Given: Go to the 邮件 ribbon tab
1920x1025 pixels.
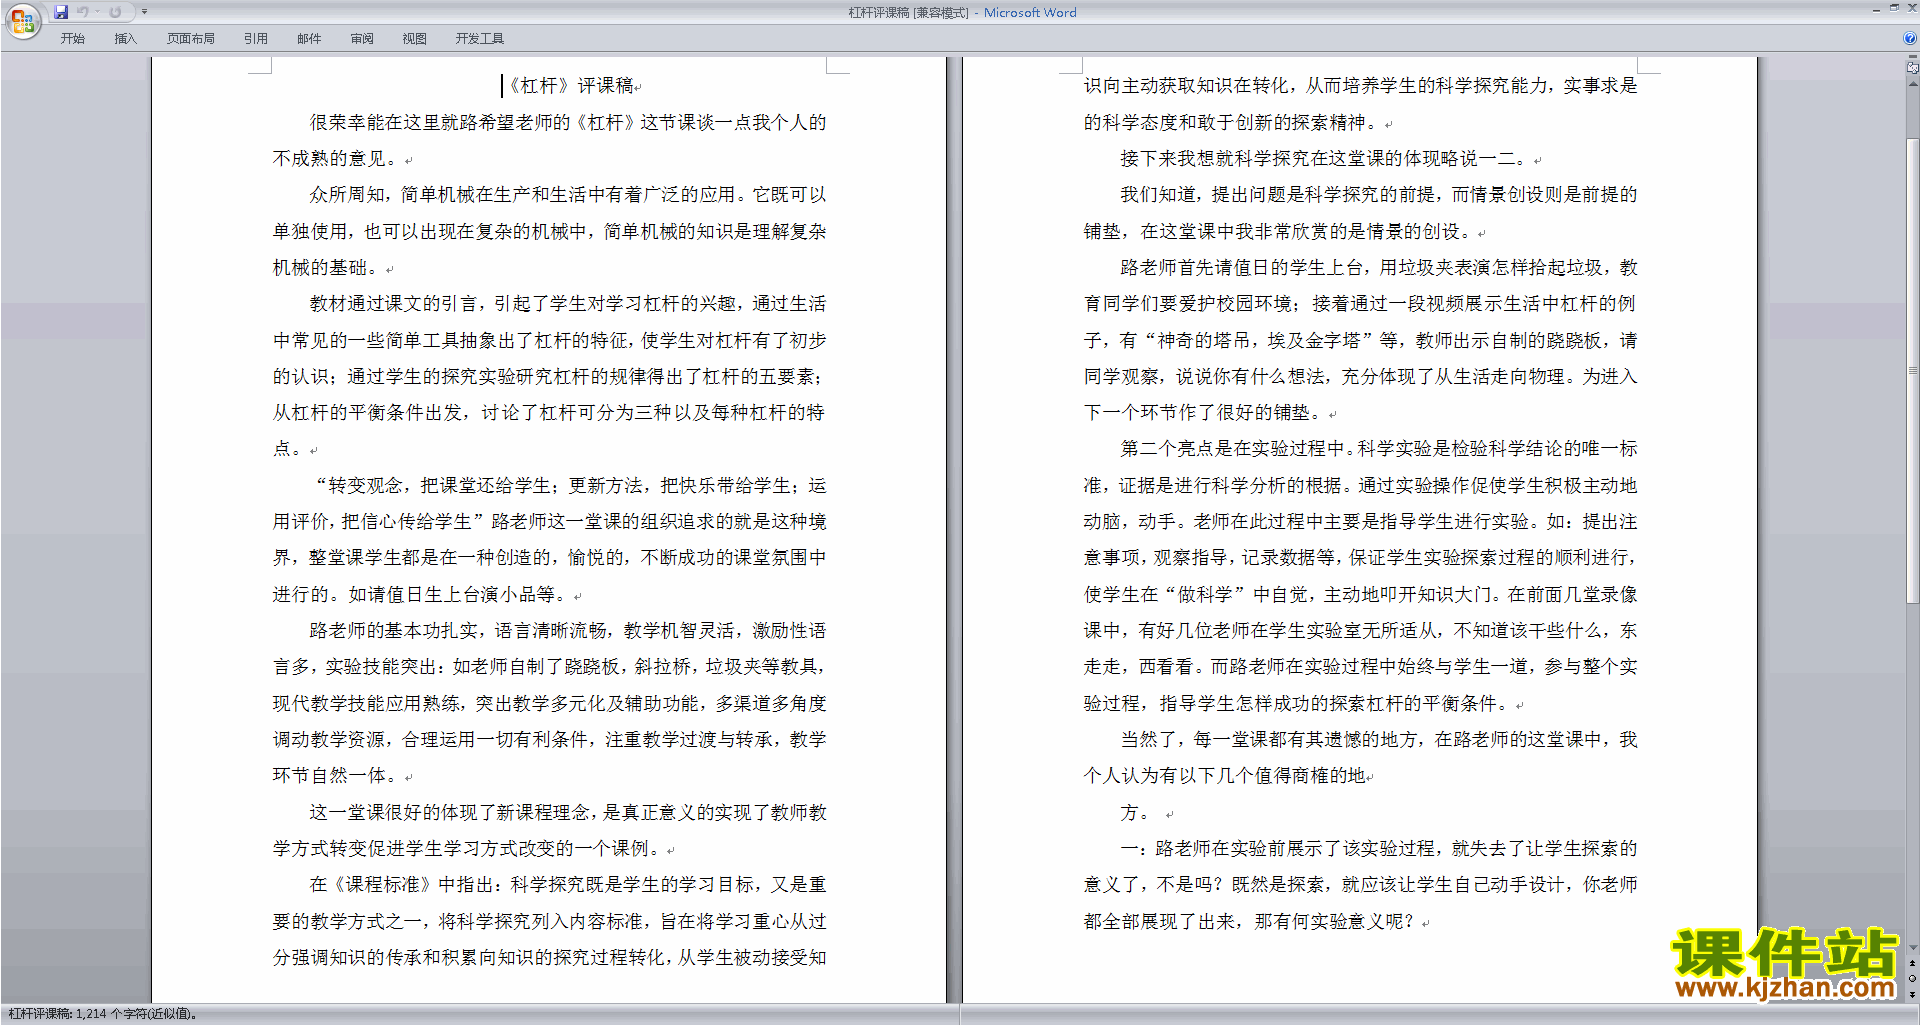Looking at the screenshot, I should (309, 39).
